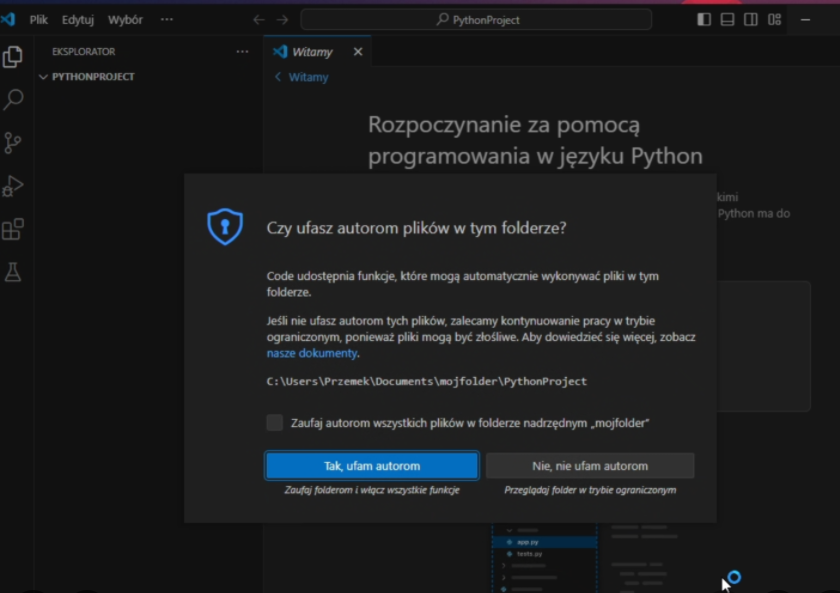Viewport: 840px width, 593px height.
Task: Click the back chevron beside Witamy breadcrumb
Action: click(x=278, y=77)
